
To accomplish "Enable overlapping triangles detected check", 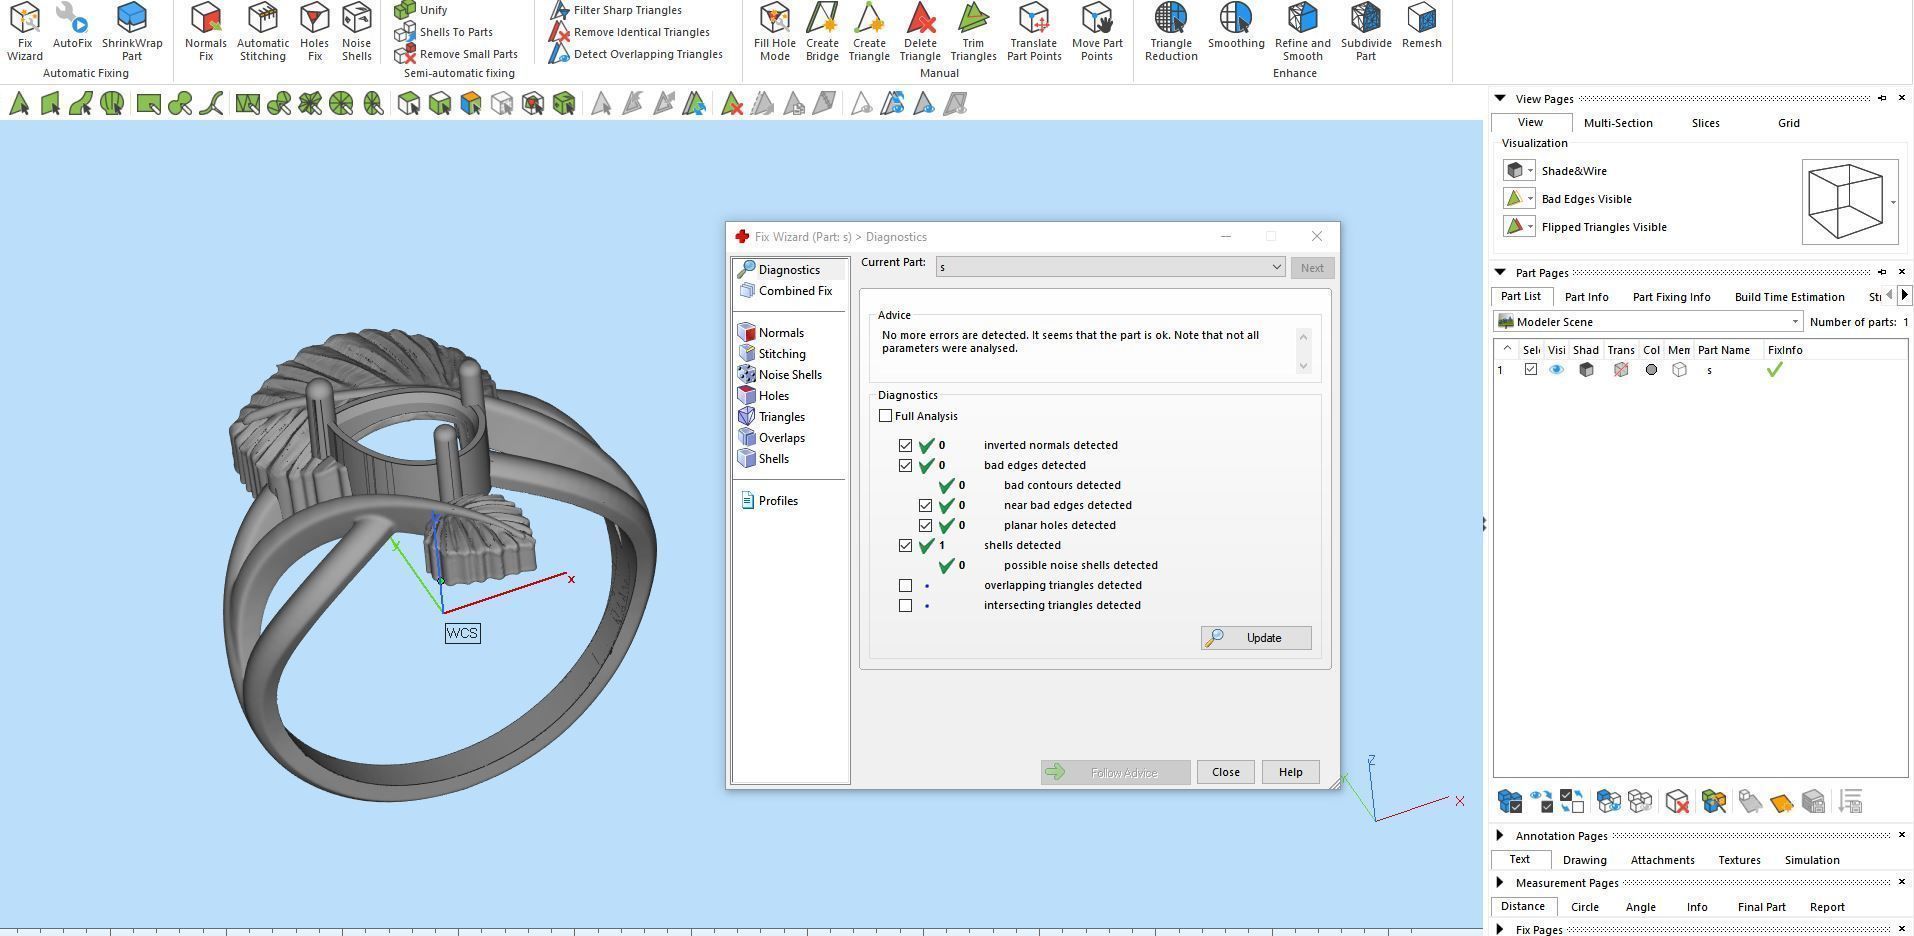I will 906,585.
